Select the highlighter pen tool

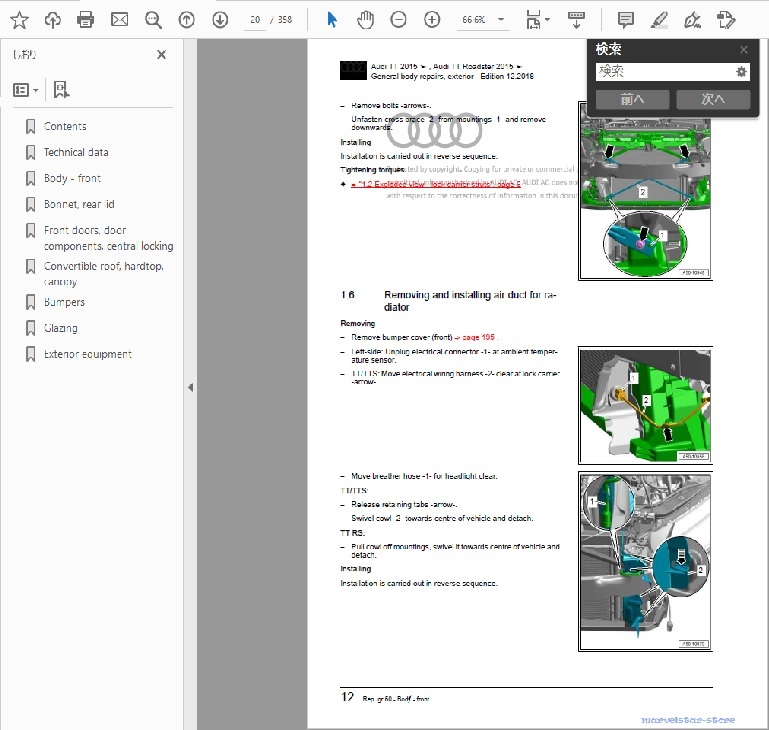[659, 20]
